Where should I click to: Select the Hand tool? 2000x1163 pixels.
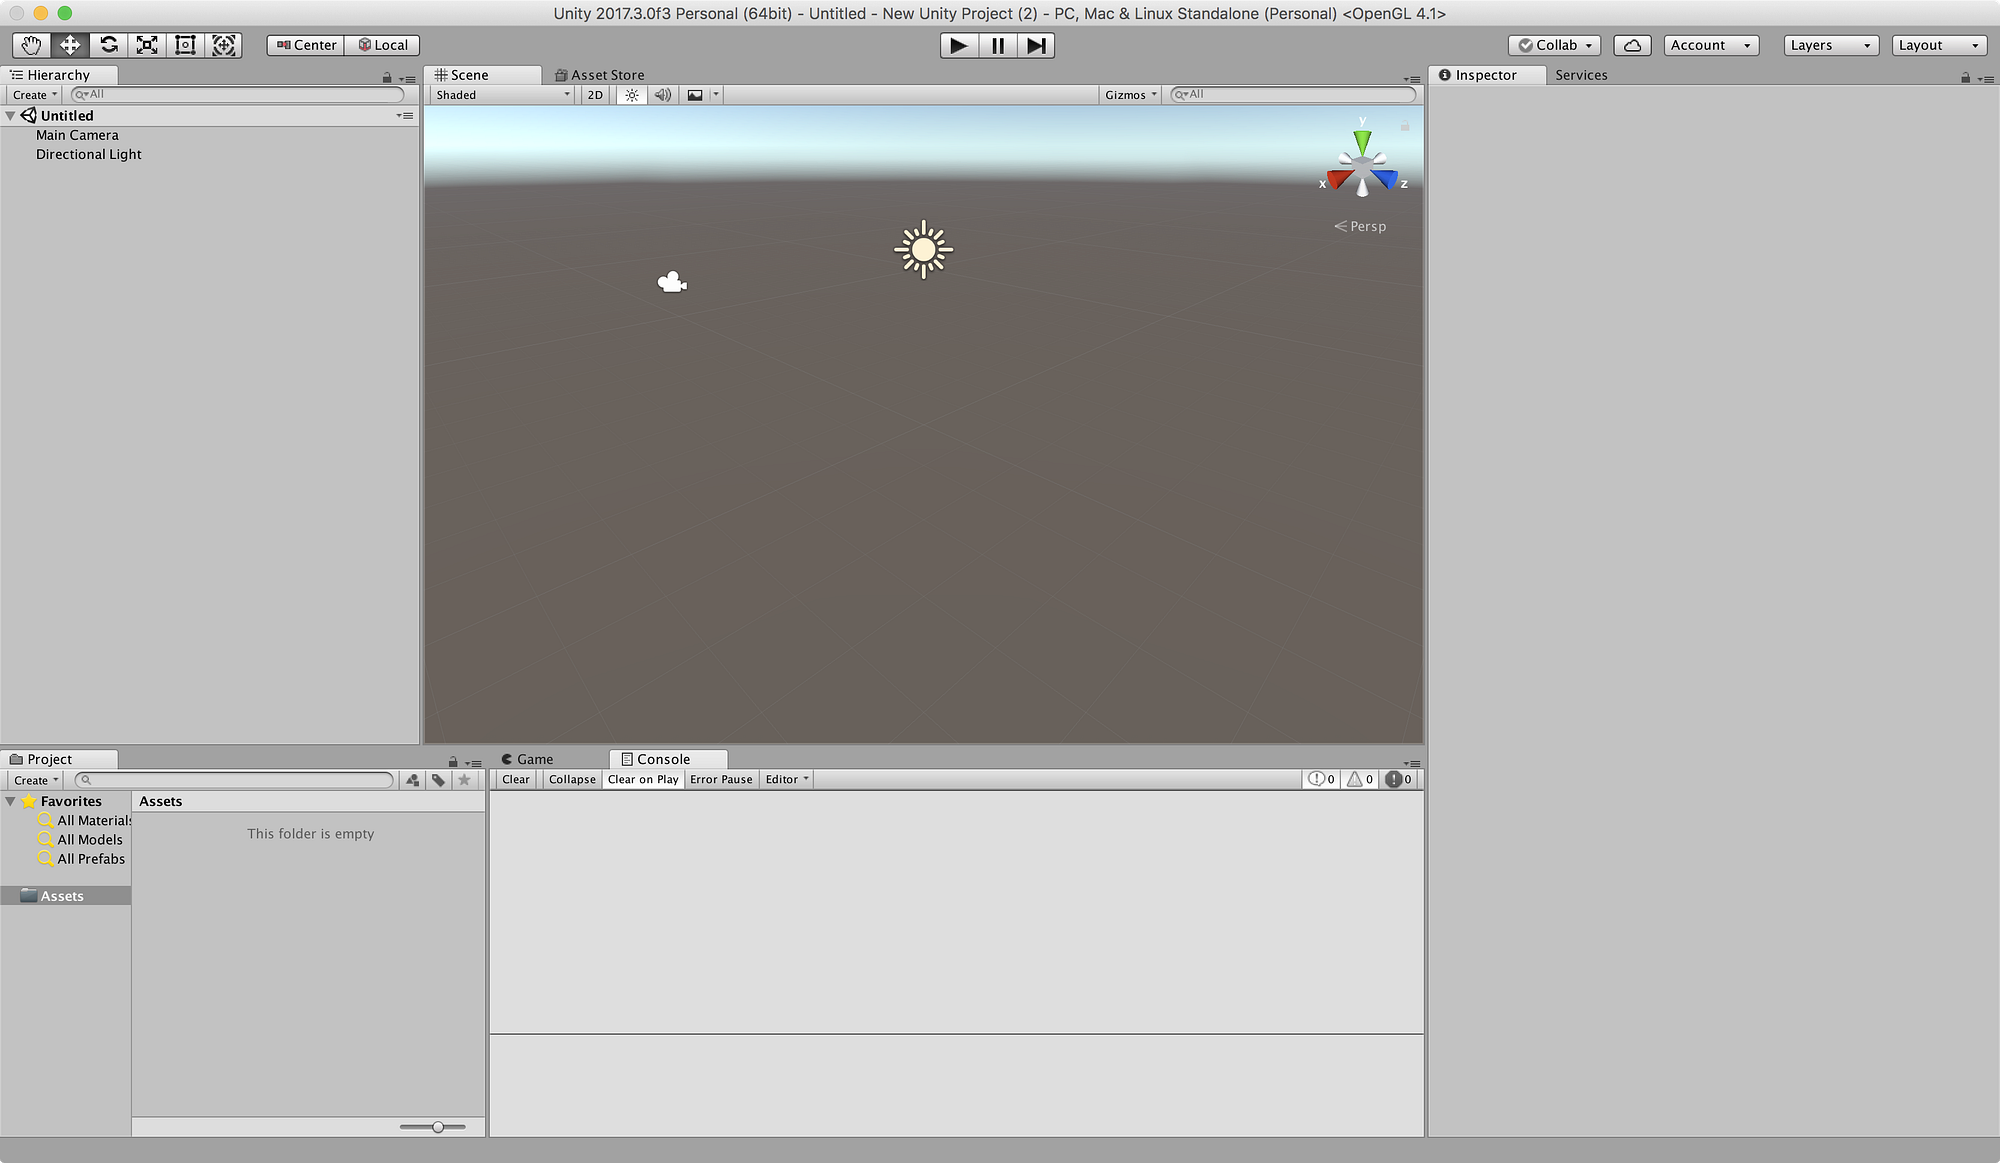point(31,45)
